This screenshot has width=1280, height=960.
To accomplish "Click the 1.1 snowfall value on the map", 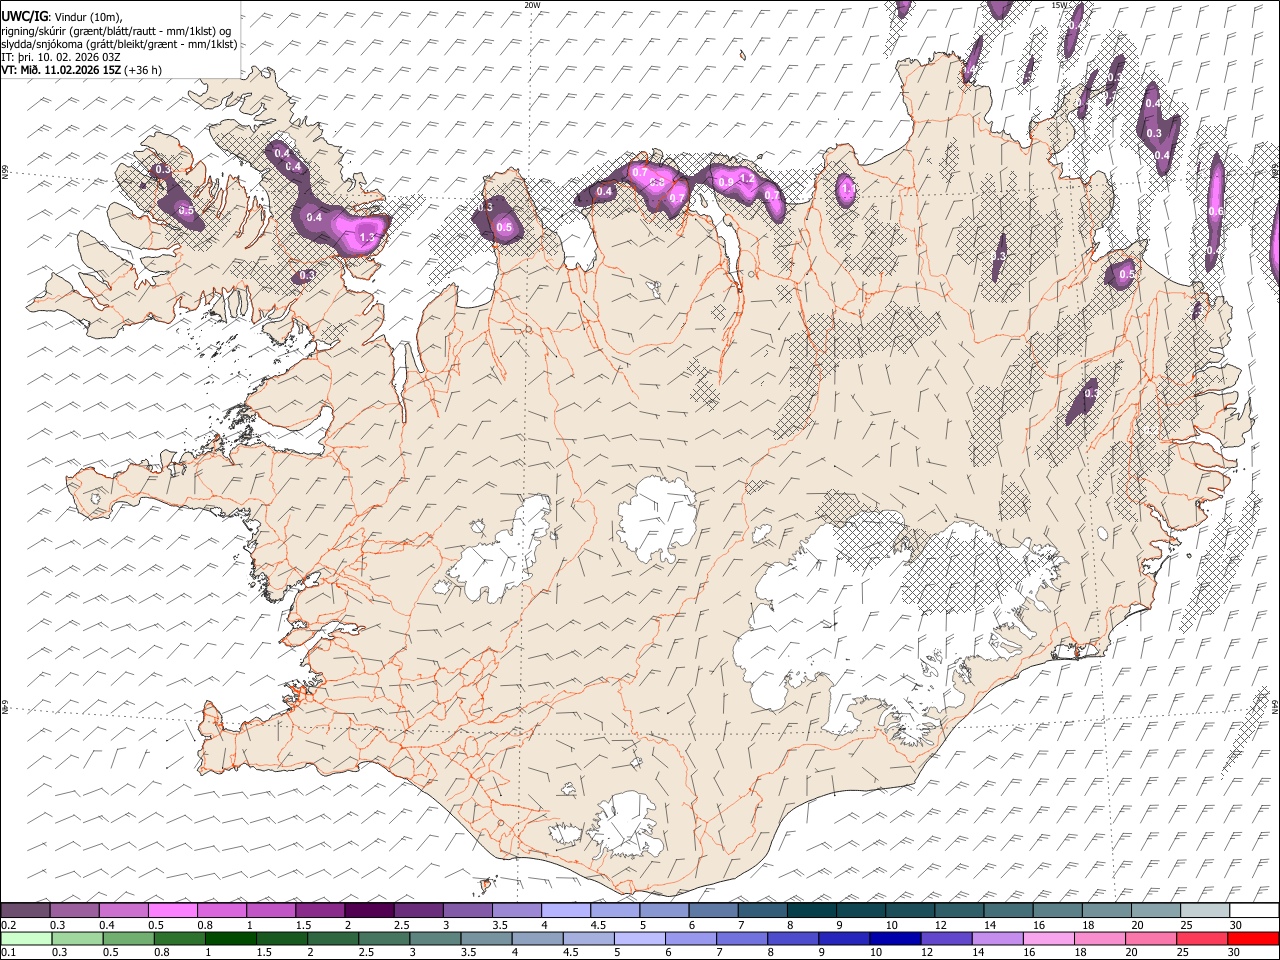I will pos(849,189).
